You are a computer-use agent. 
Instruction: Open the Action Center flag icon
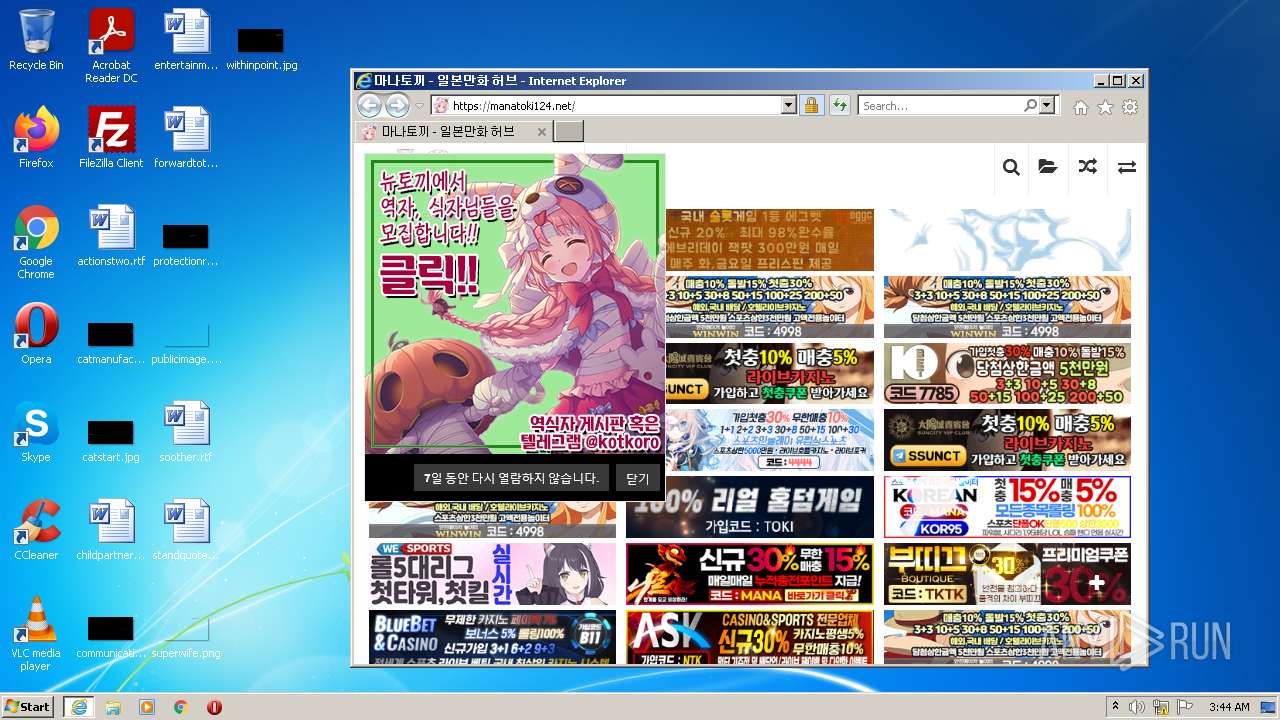pyautogui.click(x=1186, y=707)
